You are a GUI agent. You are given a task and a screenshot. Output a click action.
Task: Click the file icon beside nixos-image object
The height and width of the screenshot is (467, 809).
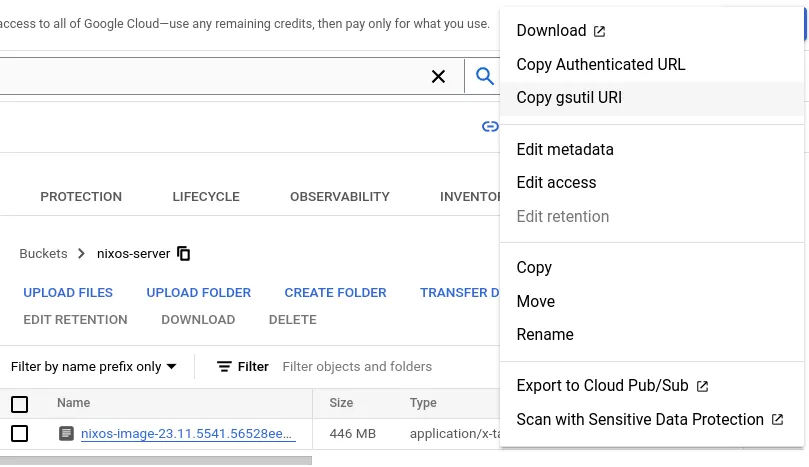66,433
